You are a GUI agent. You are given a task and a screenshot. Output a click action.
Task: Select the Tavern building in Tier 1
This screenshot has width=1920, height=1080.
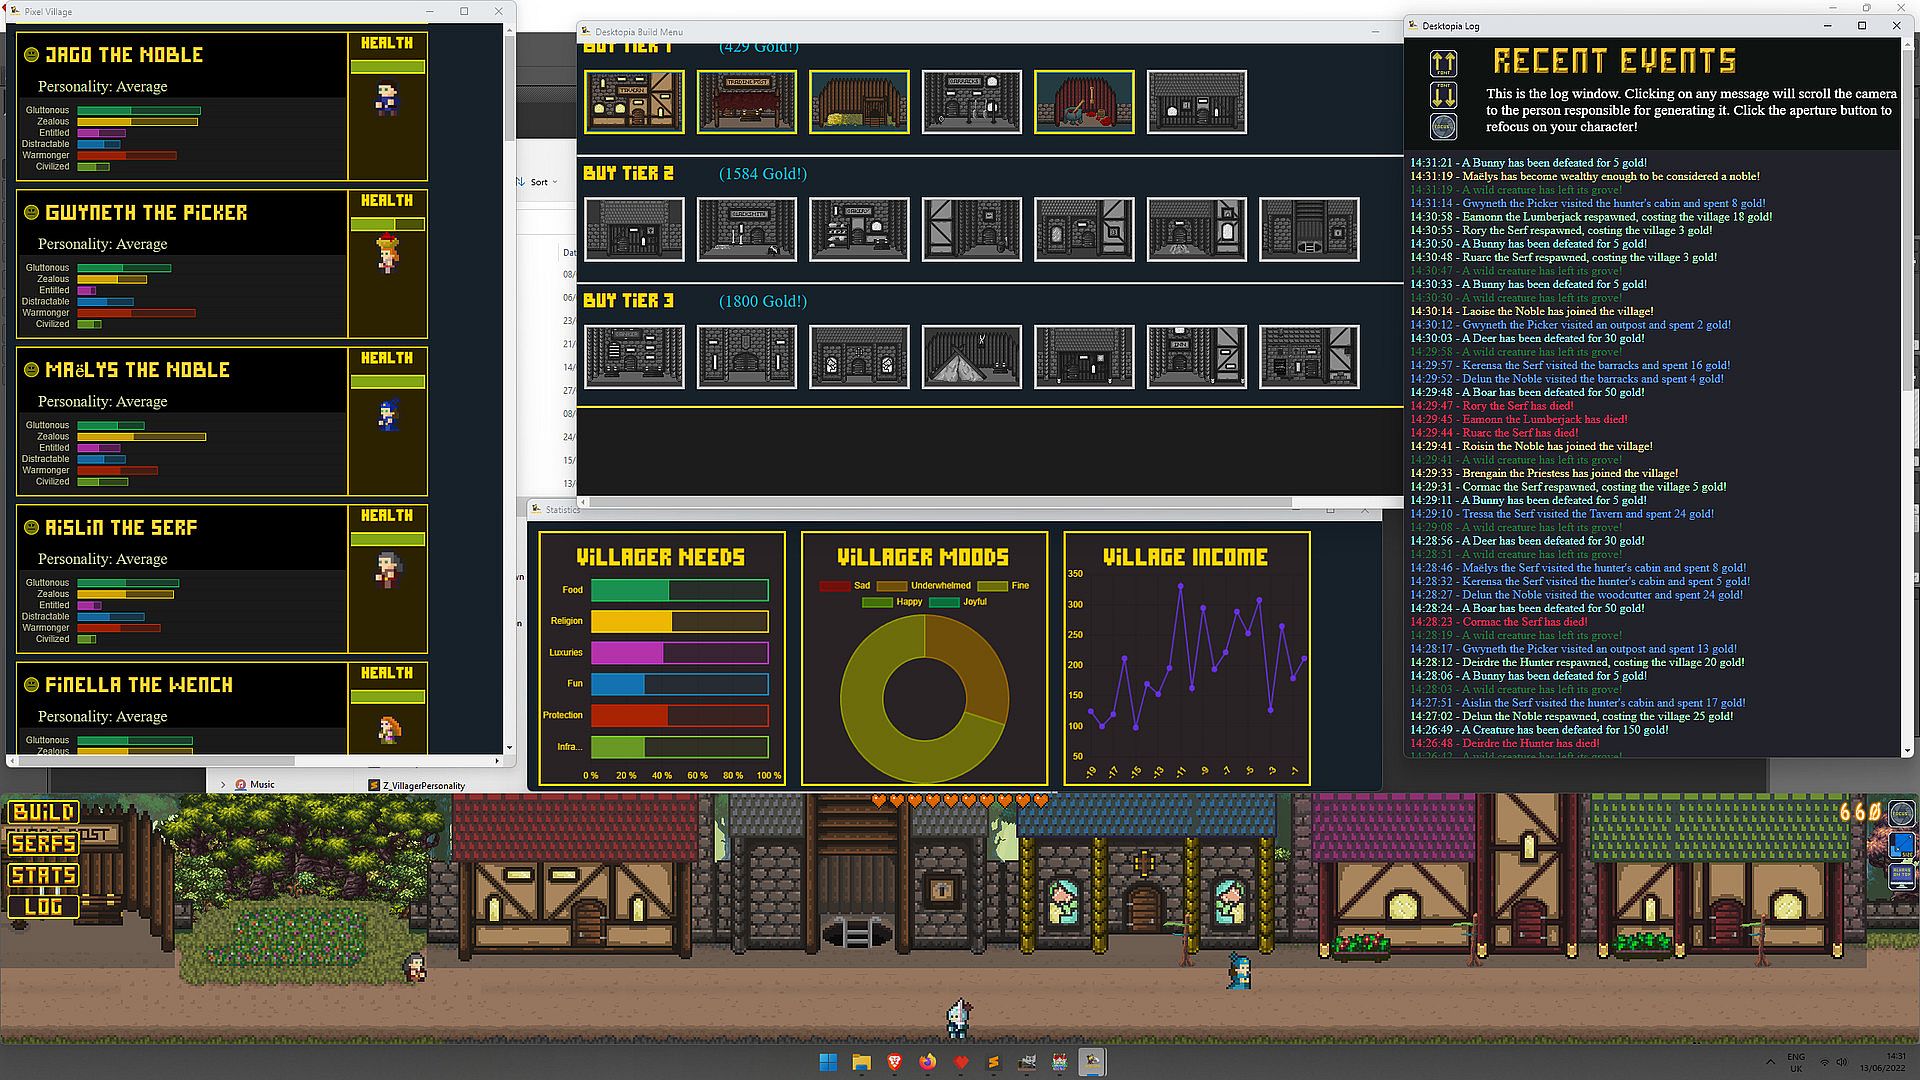pyautogui.click(x=634, y=101)
